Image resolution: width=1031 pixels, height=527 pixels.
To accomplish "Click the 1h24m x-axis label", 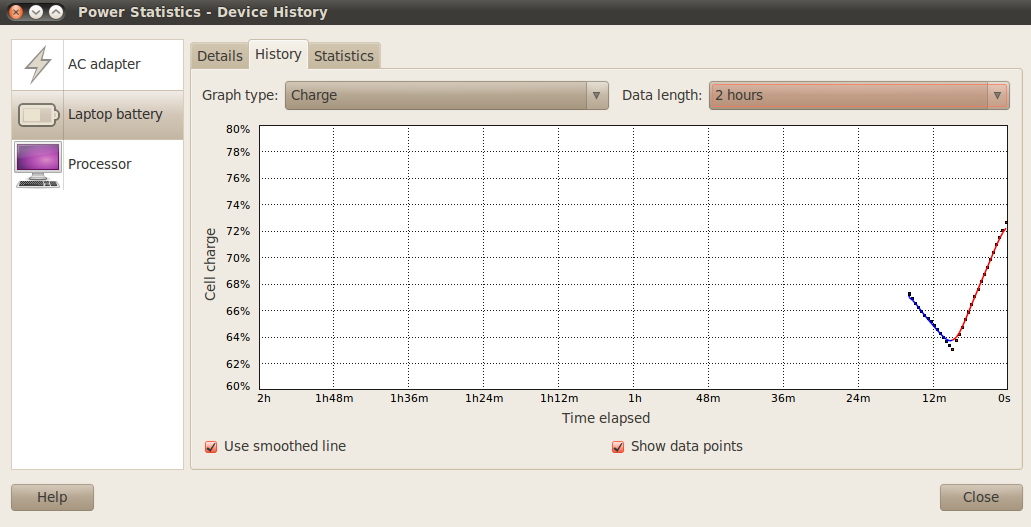I will (x=484, y=398).
